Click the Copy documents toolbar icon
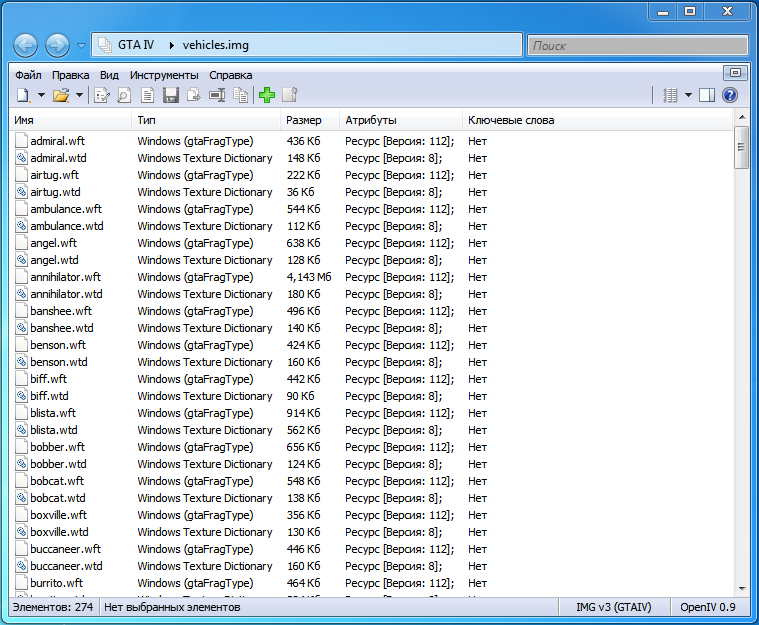Screen dimensions: 759x625 pos(241,95)
